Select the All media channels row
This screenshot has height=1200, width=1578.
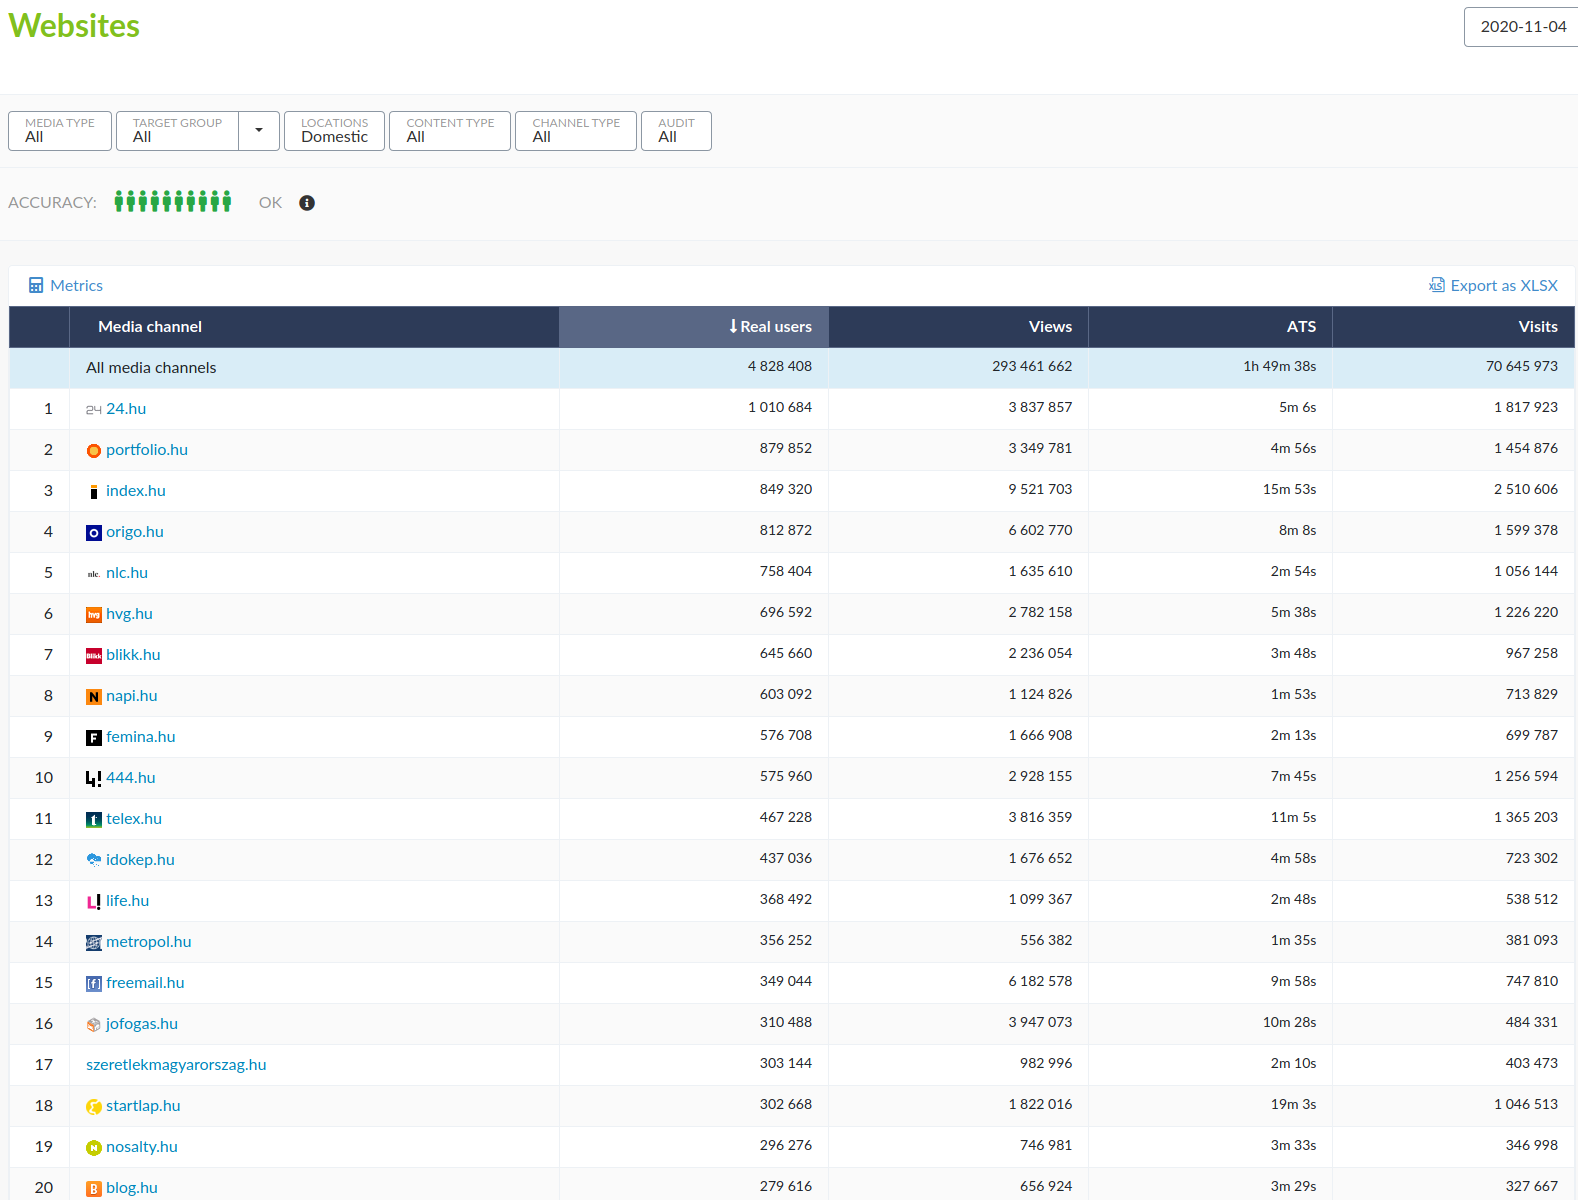pos(792,368)
